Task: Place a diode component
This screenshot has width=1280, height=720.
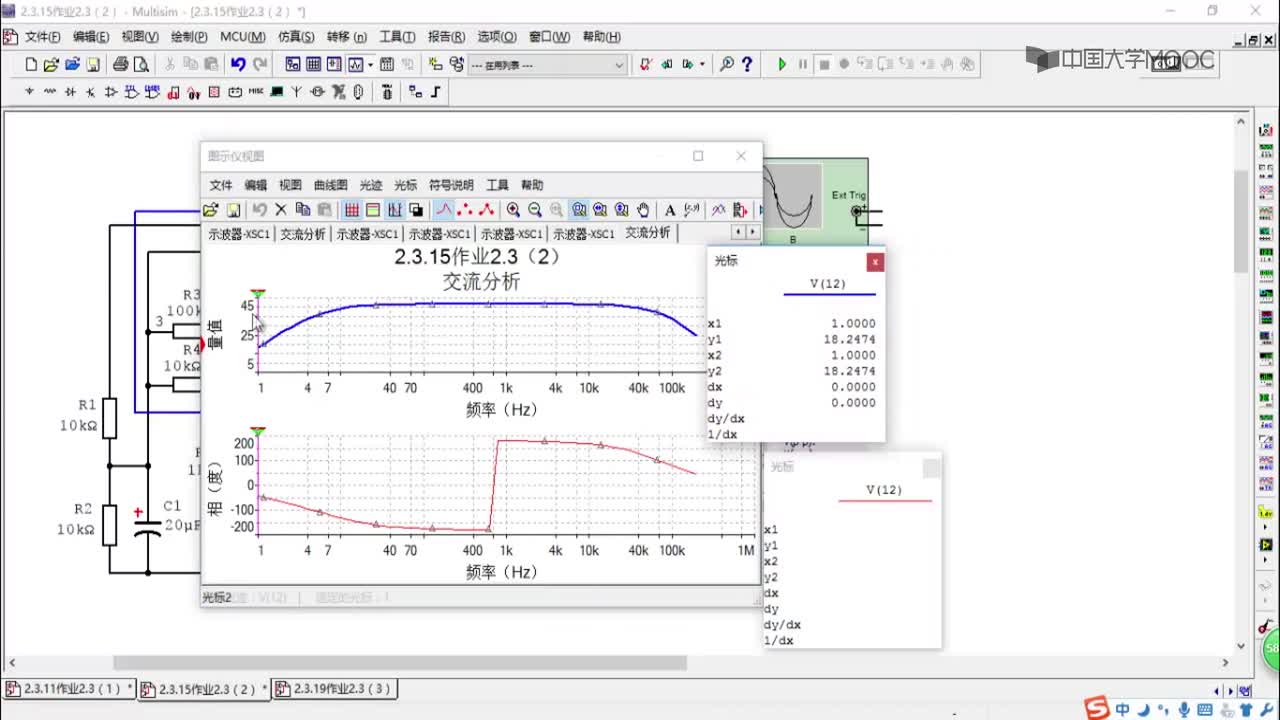Action: [70, 91]
